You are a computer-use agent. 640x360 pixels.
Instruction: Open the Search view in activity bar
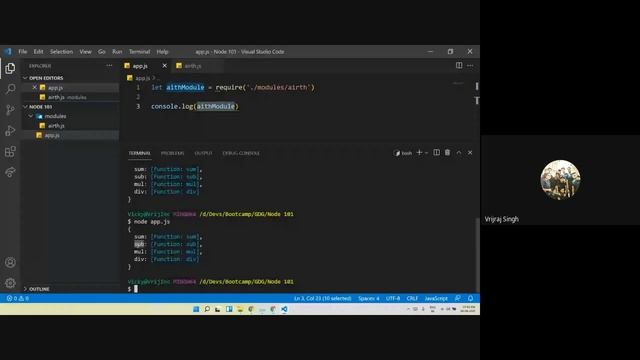pyautogui.click(x=10, y=89)
